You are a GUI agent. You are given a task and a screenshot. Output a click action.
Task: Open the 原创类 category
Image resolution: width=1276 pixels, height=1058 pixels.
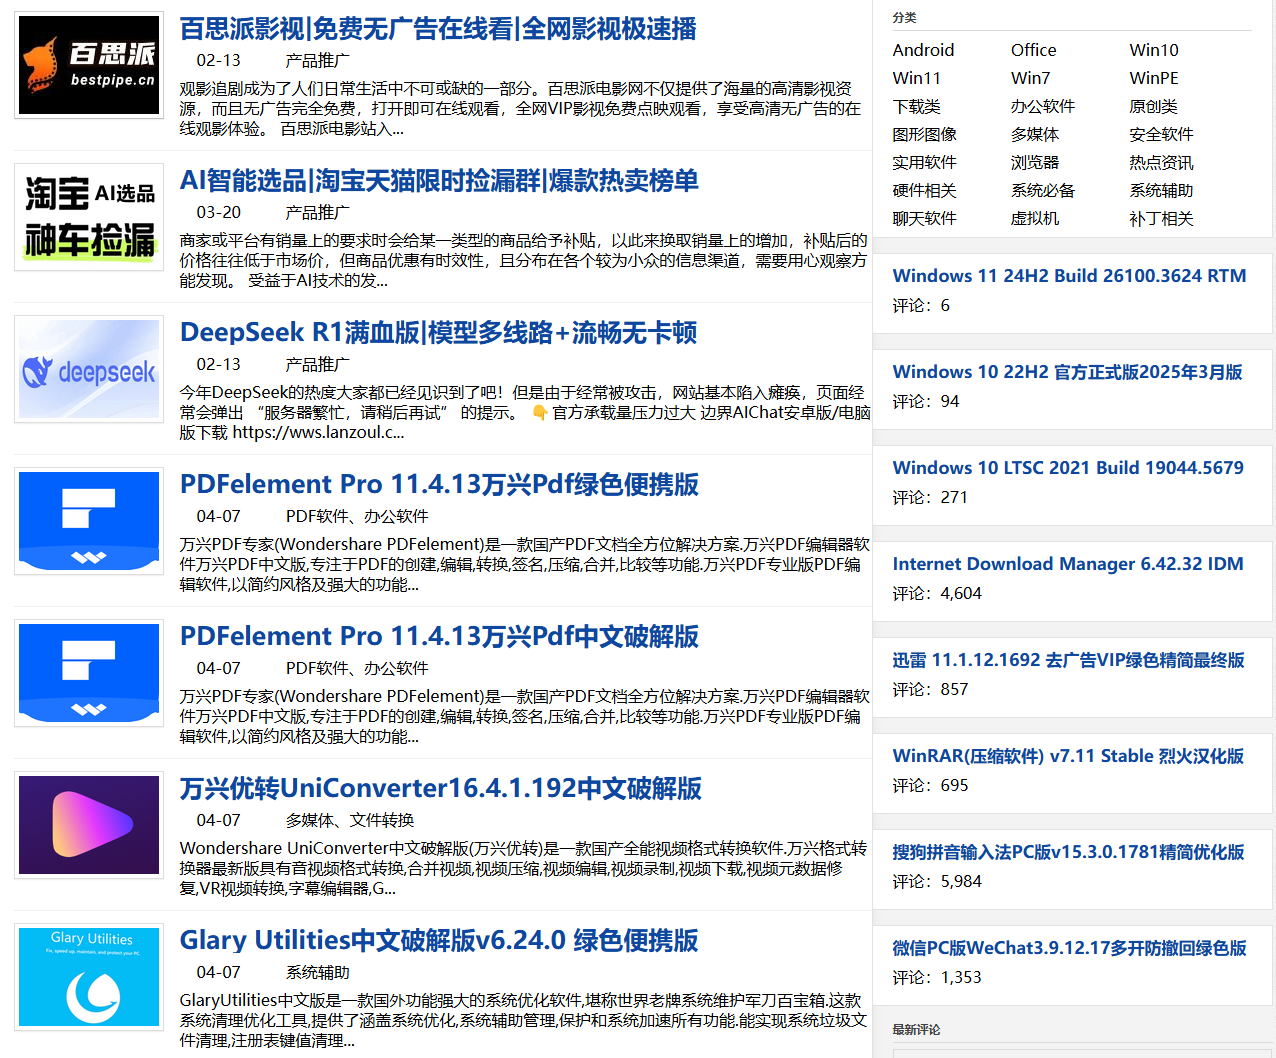1153,106
